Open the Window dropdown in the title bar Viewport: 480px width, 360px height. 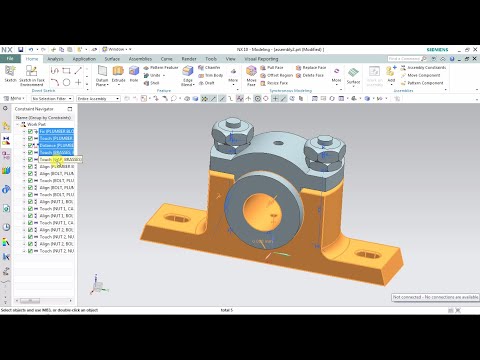(117, 49)
